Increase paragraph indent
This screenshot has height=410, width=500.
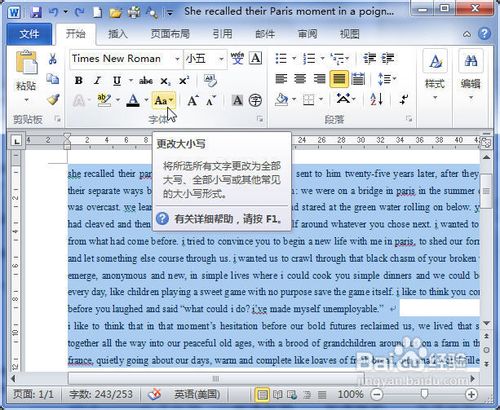tap(388, 58)
